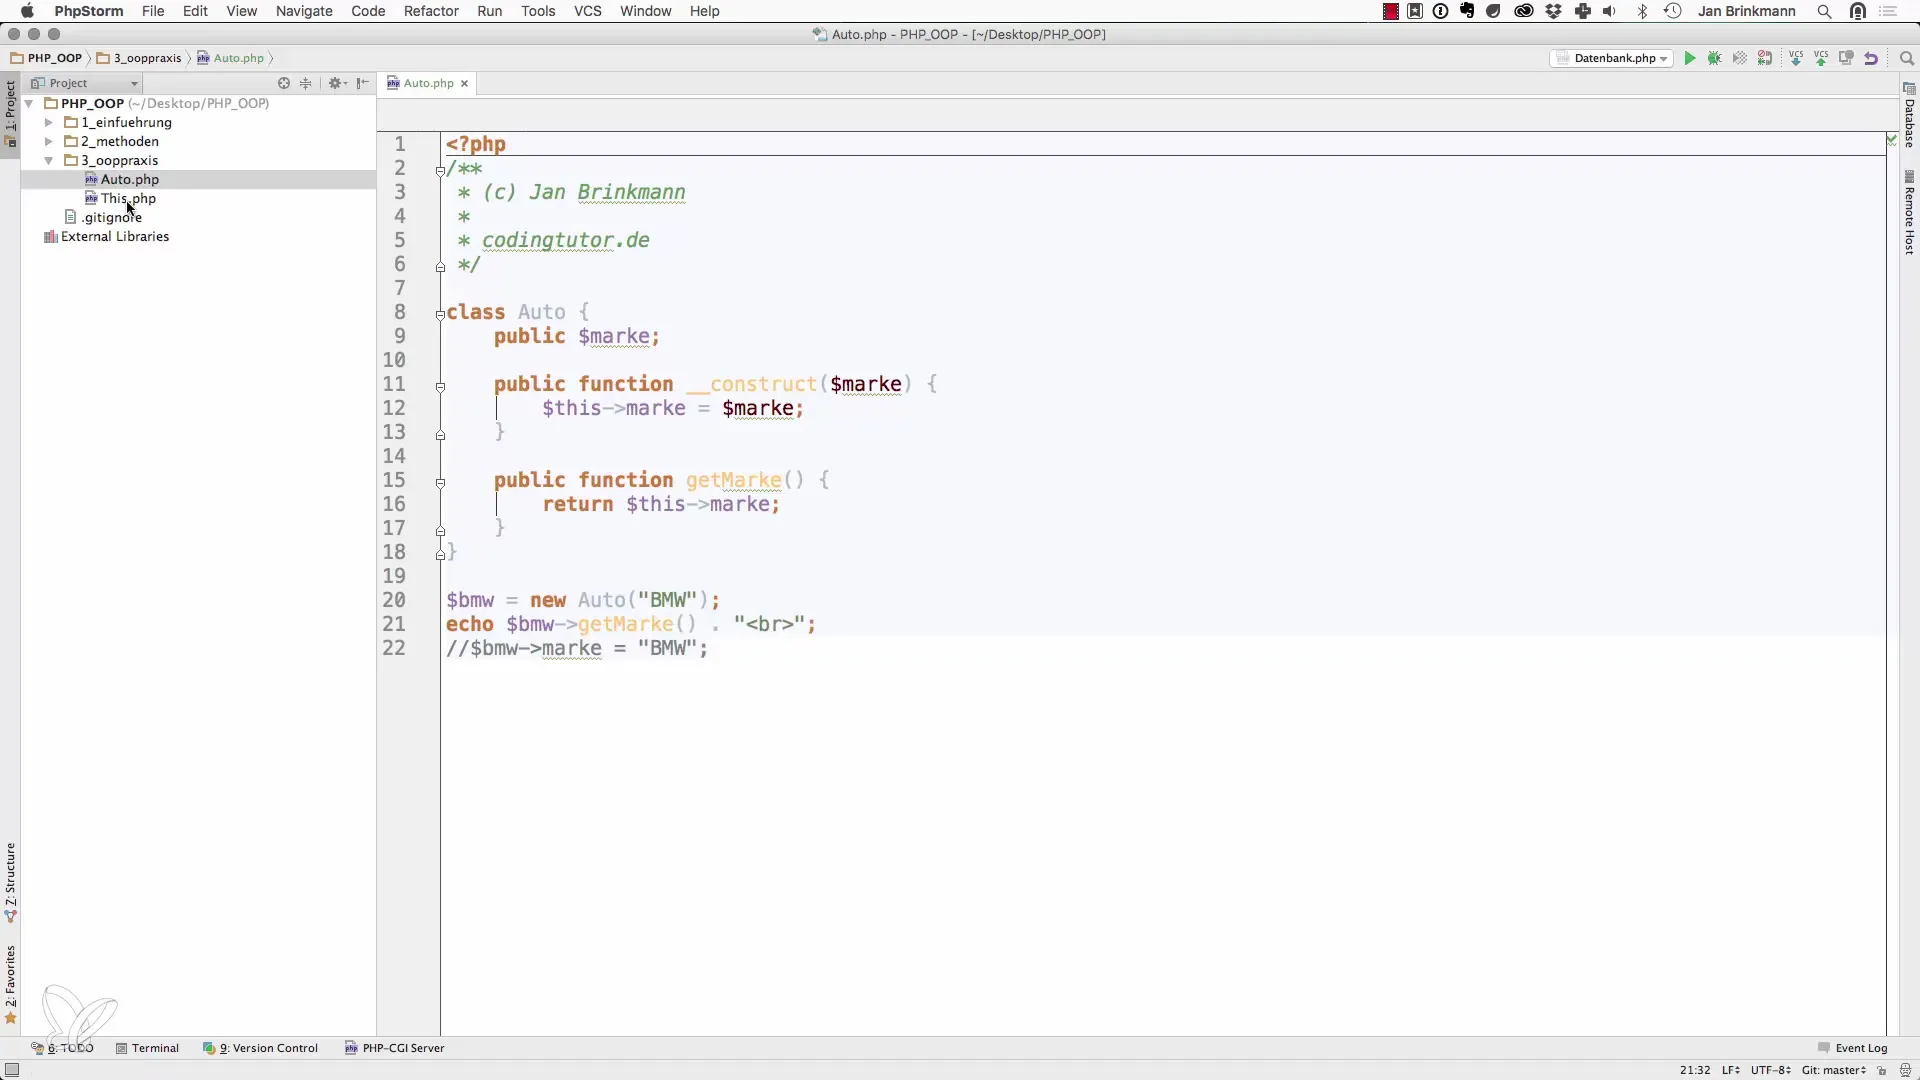Open the Database tool window on right edge

click(1909, 116)
